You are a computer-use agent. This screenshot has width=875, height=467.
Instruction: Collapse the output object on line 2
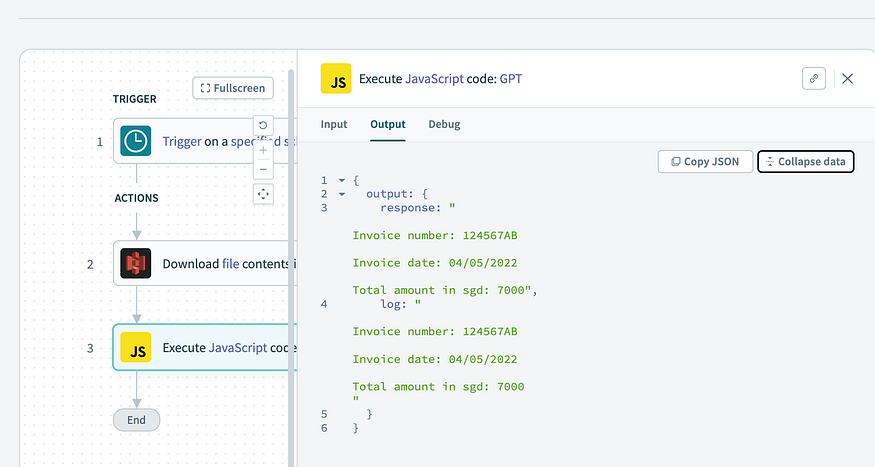pyautogui.click(x=342, y=194)
